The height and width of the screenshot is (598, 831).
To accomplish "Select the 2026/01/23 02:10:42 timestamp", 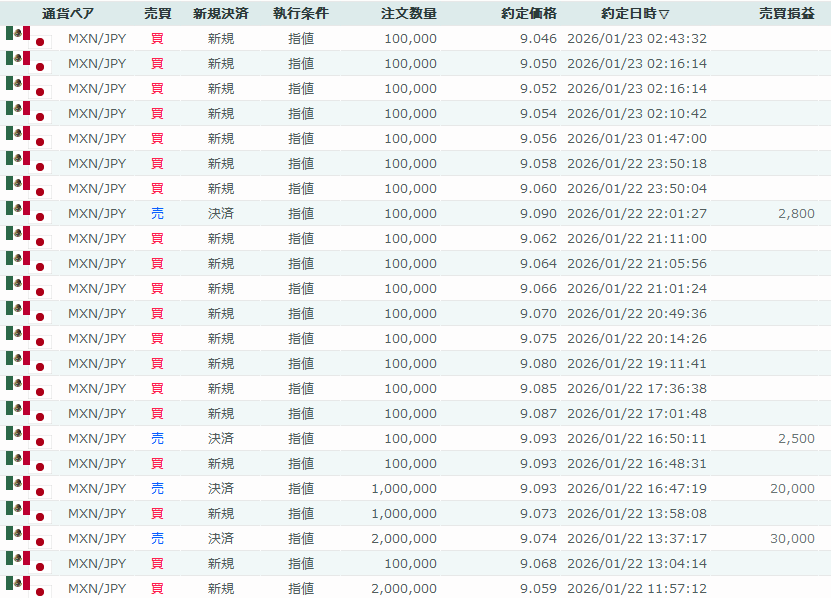I will coord(637,114).
